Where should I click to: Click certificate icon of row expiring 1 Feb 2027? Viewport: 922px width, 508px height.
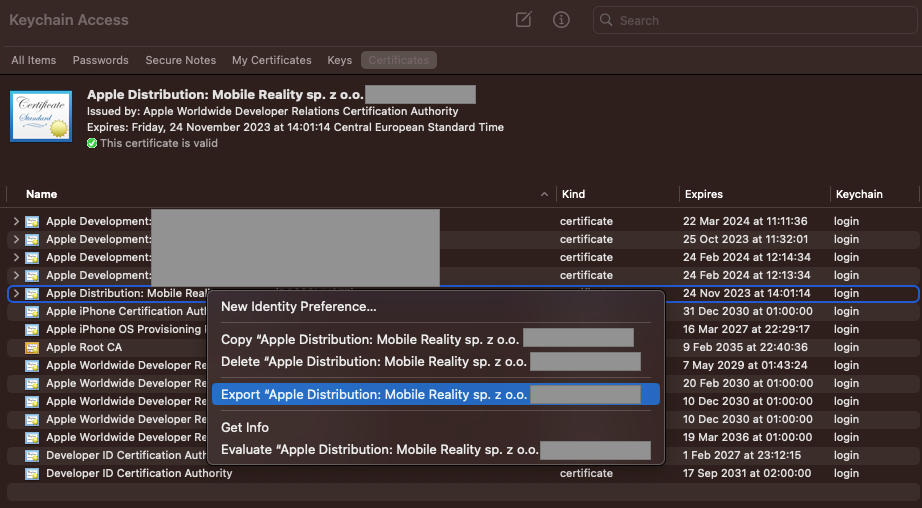tap(32, 456)
